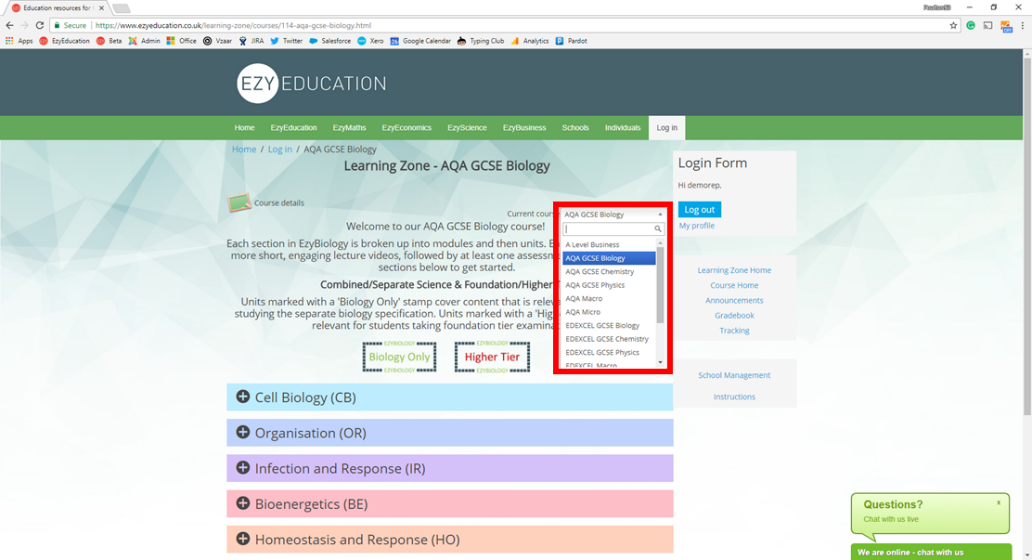Open the EzyEducation navigation menu item
The height and width of the screenshot is (560, 1032).
pos(294,128)
